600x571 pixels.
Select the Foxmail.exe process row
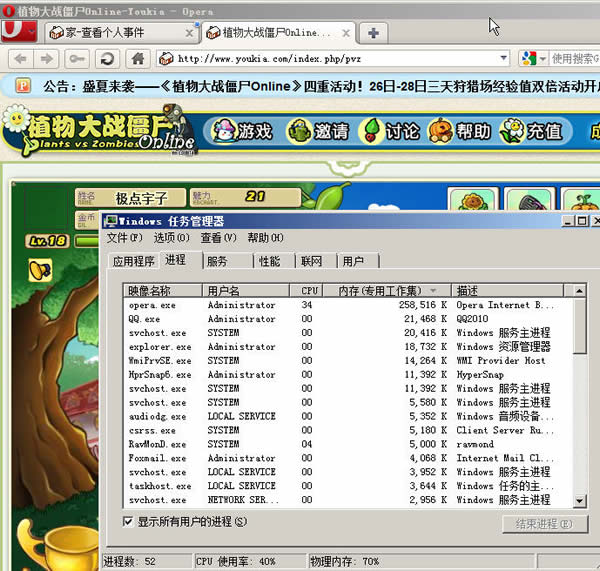pyautogui.click(x=349, y=458)
